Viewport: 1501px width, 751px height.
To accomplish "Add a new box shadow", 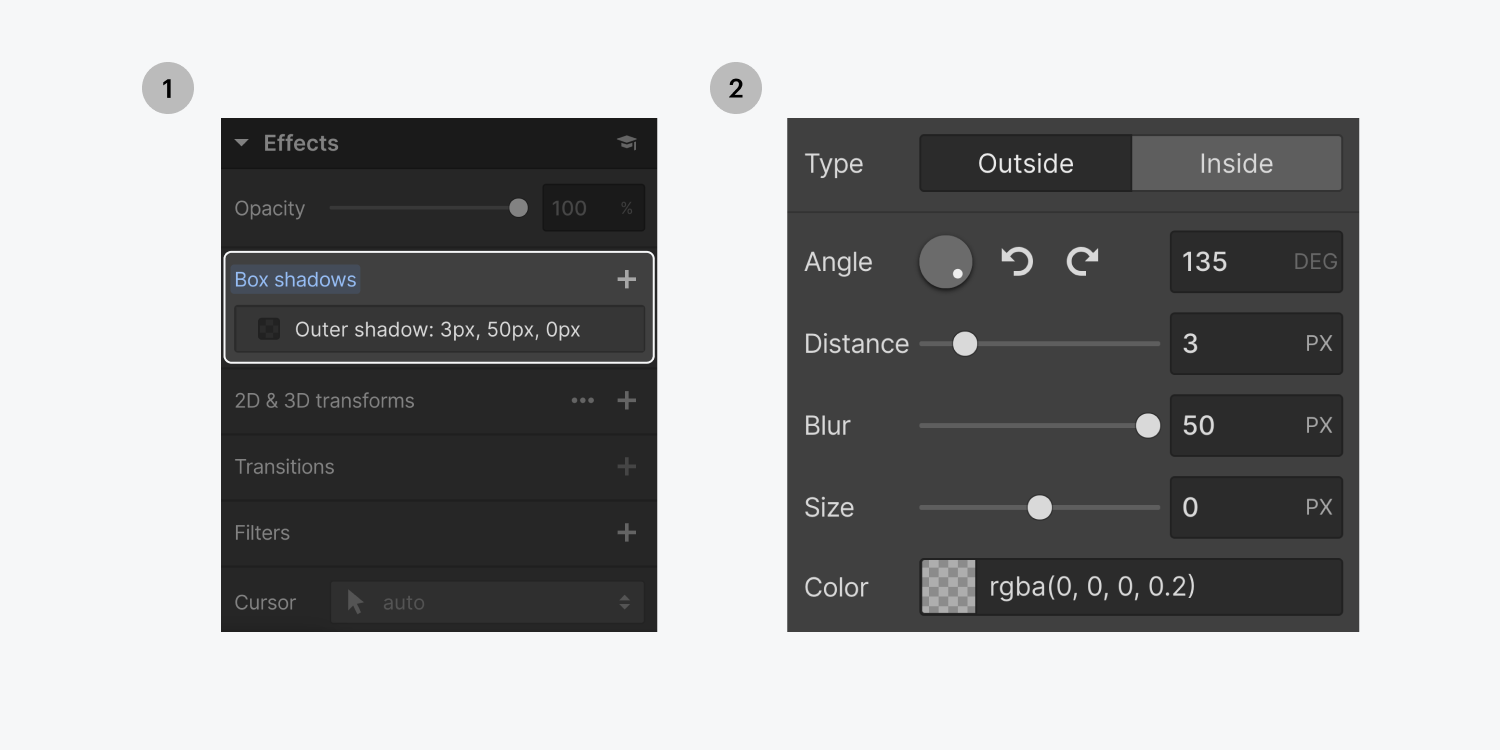I will [627, 280].
